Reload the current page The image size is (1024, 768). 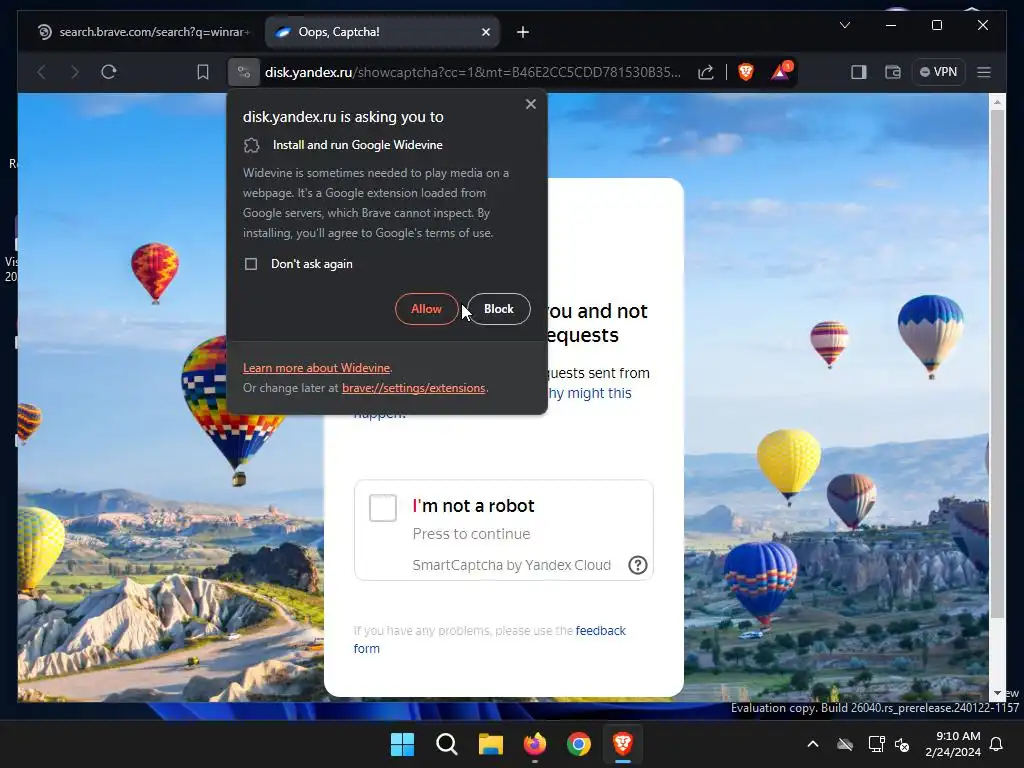click(109, 72)
